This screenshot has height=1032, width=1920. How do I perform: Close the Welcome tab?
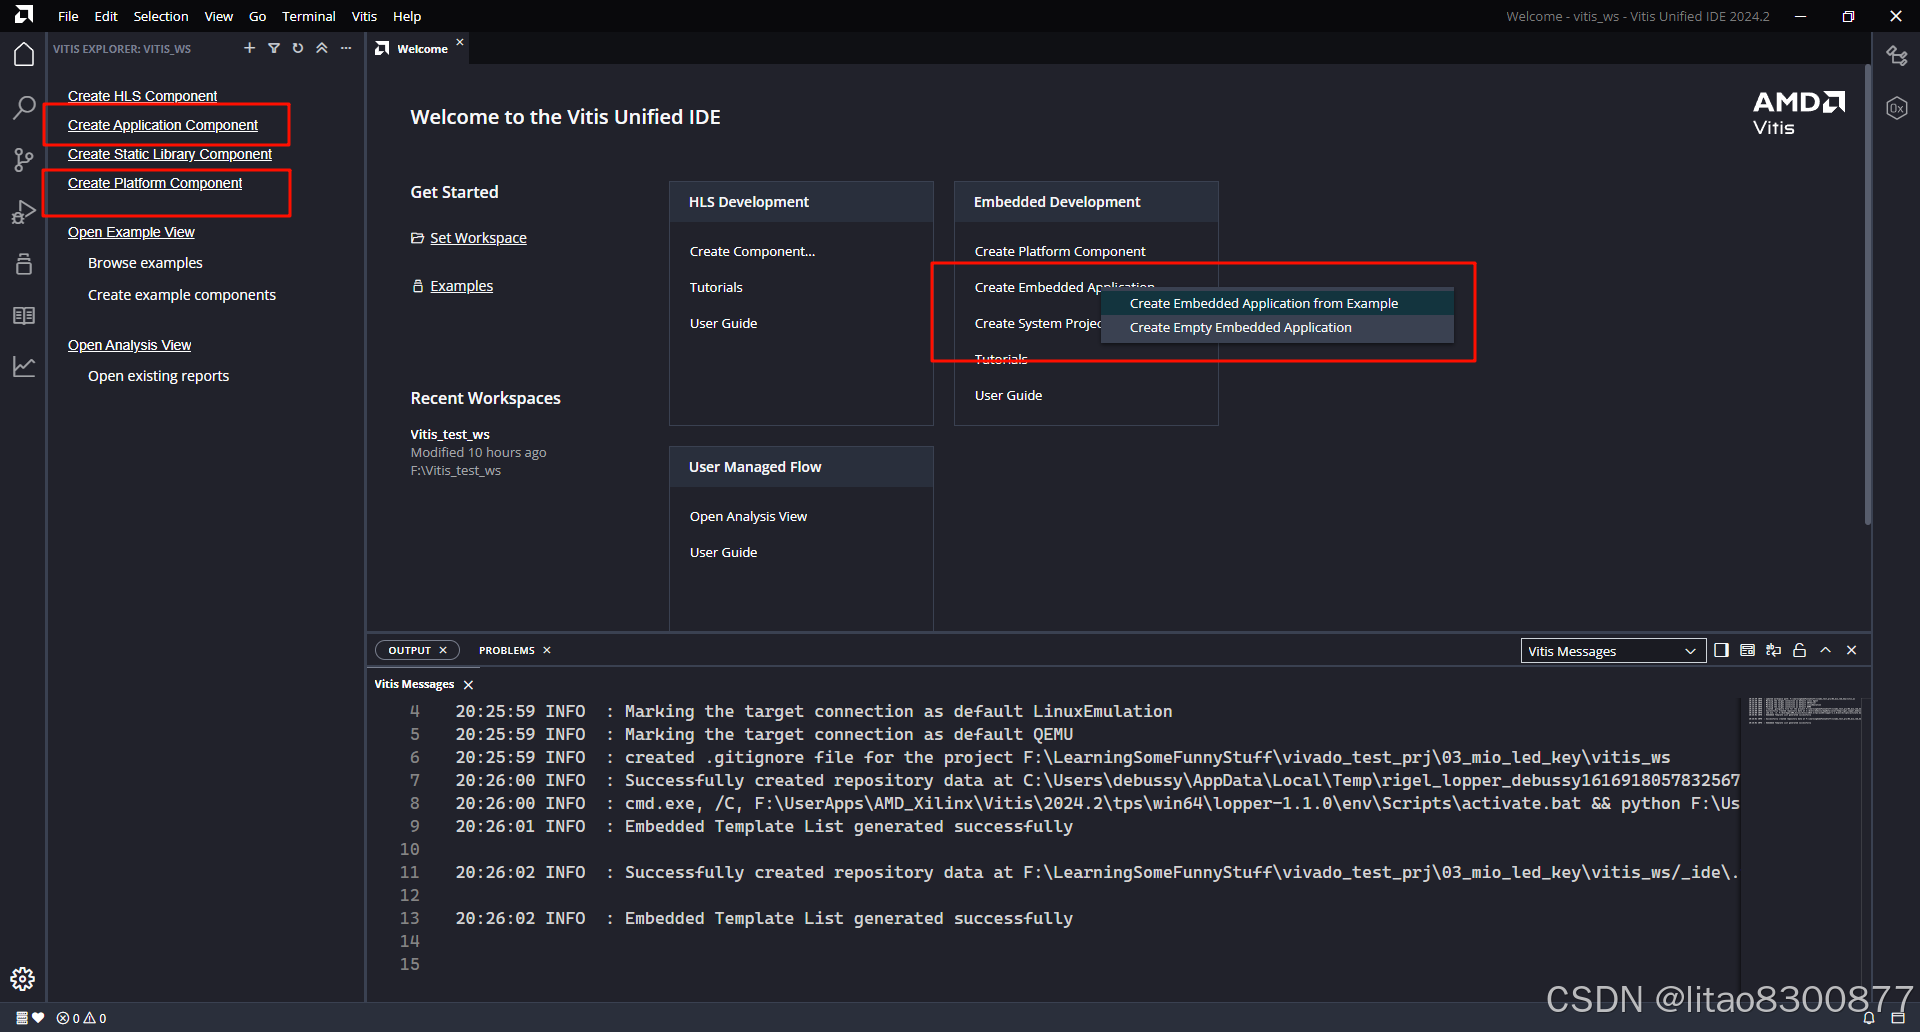click(460, 42)
